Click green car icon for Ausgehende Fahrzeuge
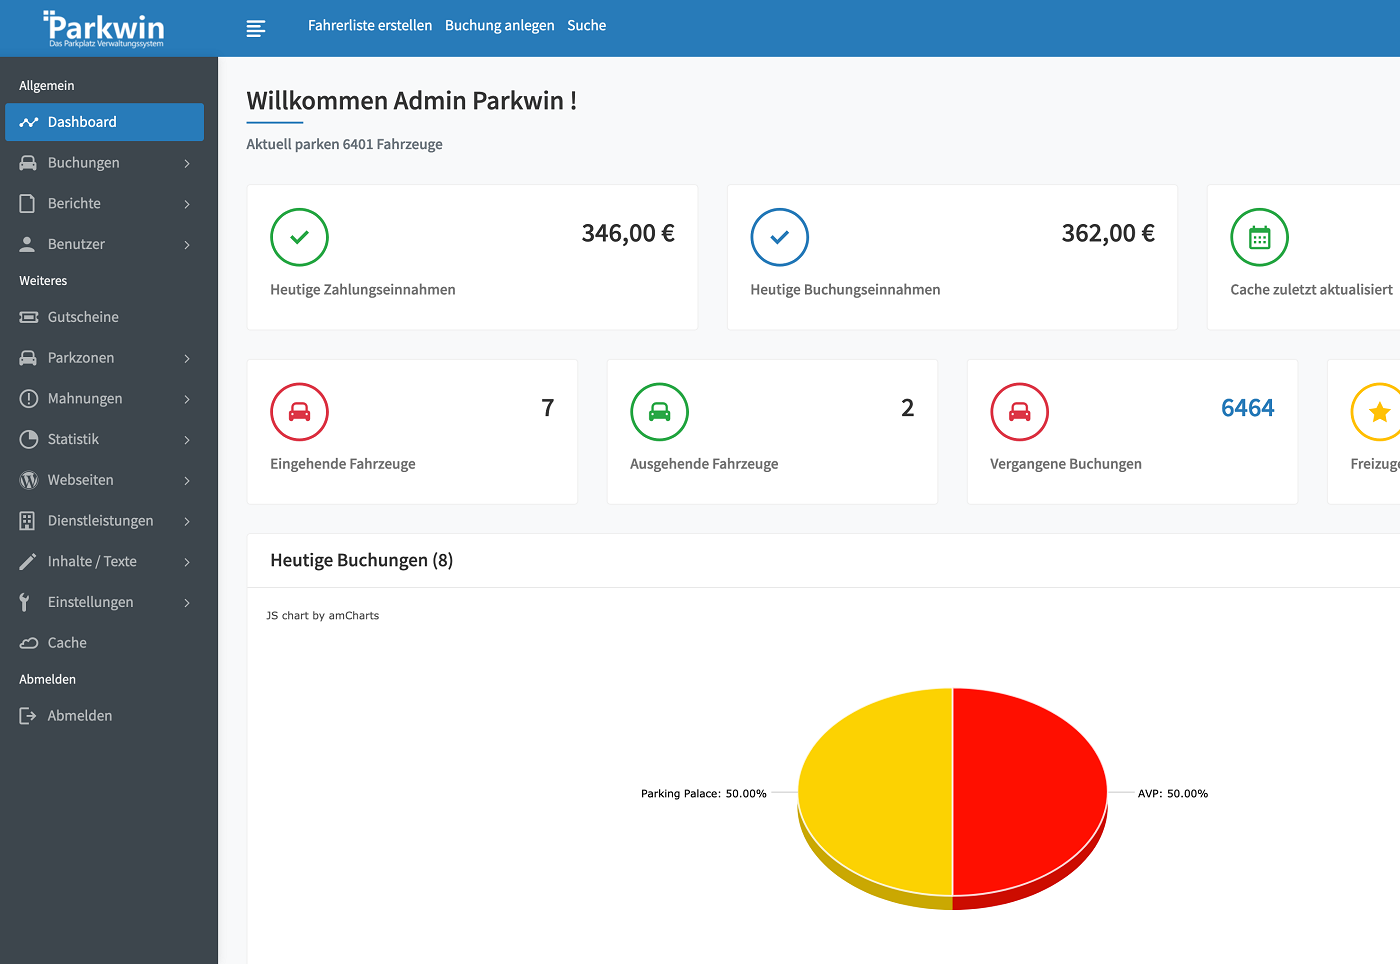The height and width of the screenshot is (964, 1400). [x=659, y=412]
